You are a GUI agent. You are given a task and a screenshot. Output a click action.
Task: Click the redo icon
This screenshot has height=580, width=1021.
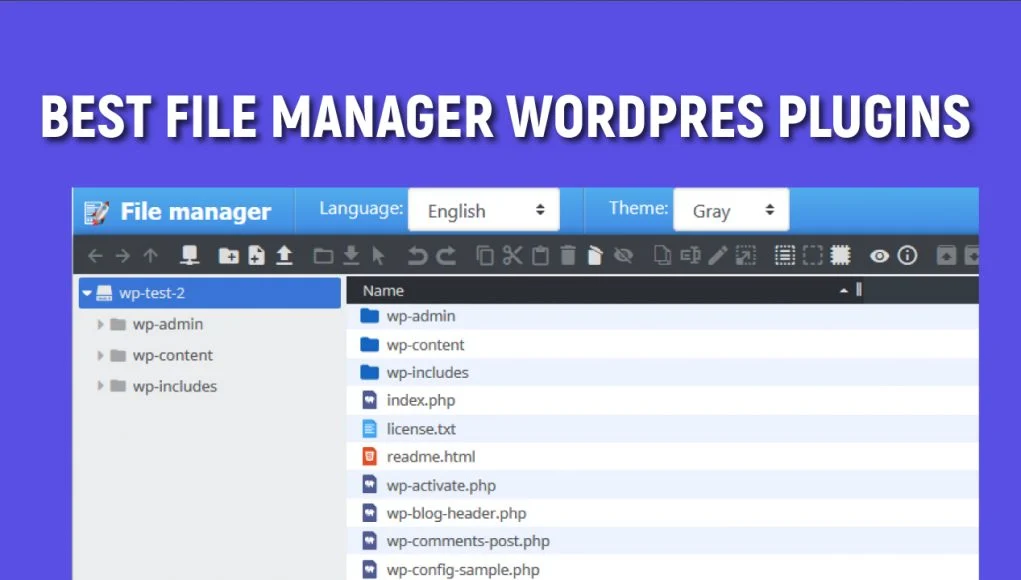(x=446, y=256)
